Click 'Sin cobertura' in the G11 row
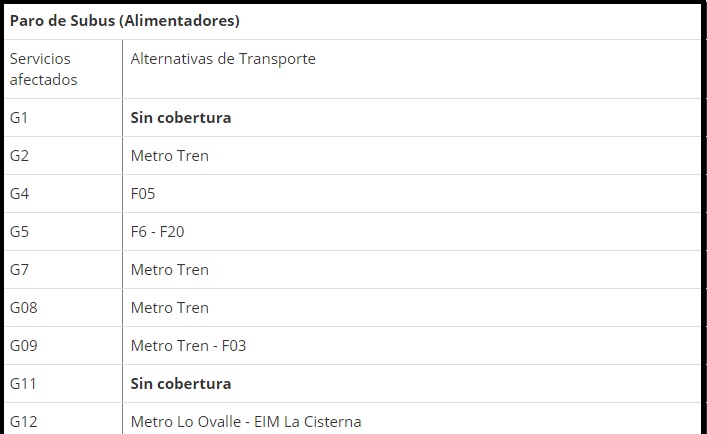 point(181,384)
